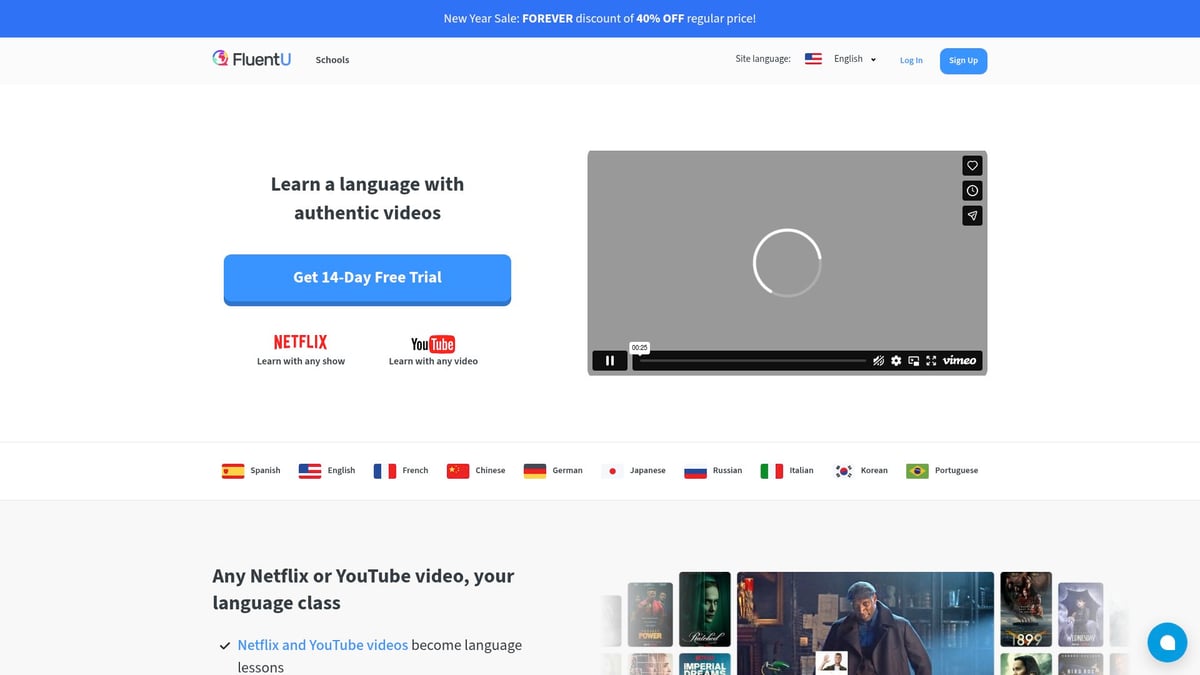Click the heart like icon on video
The image size is (1200, 675).
coord(972,166)
